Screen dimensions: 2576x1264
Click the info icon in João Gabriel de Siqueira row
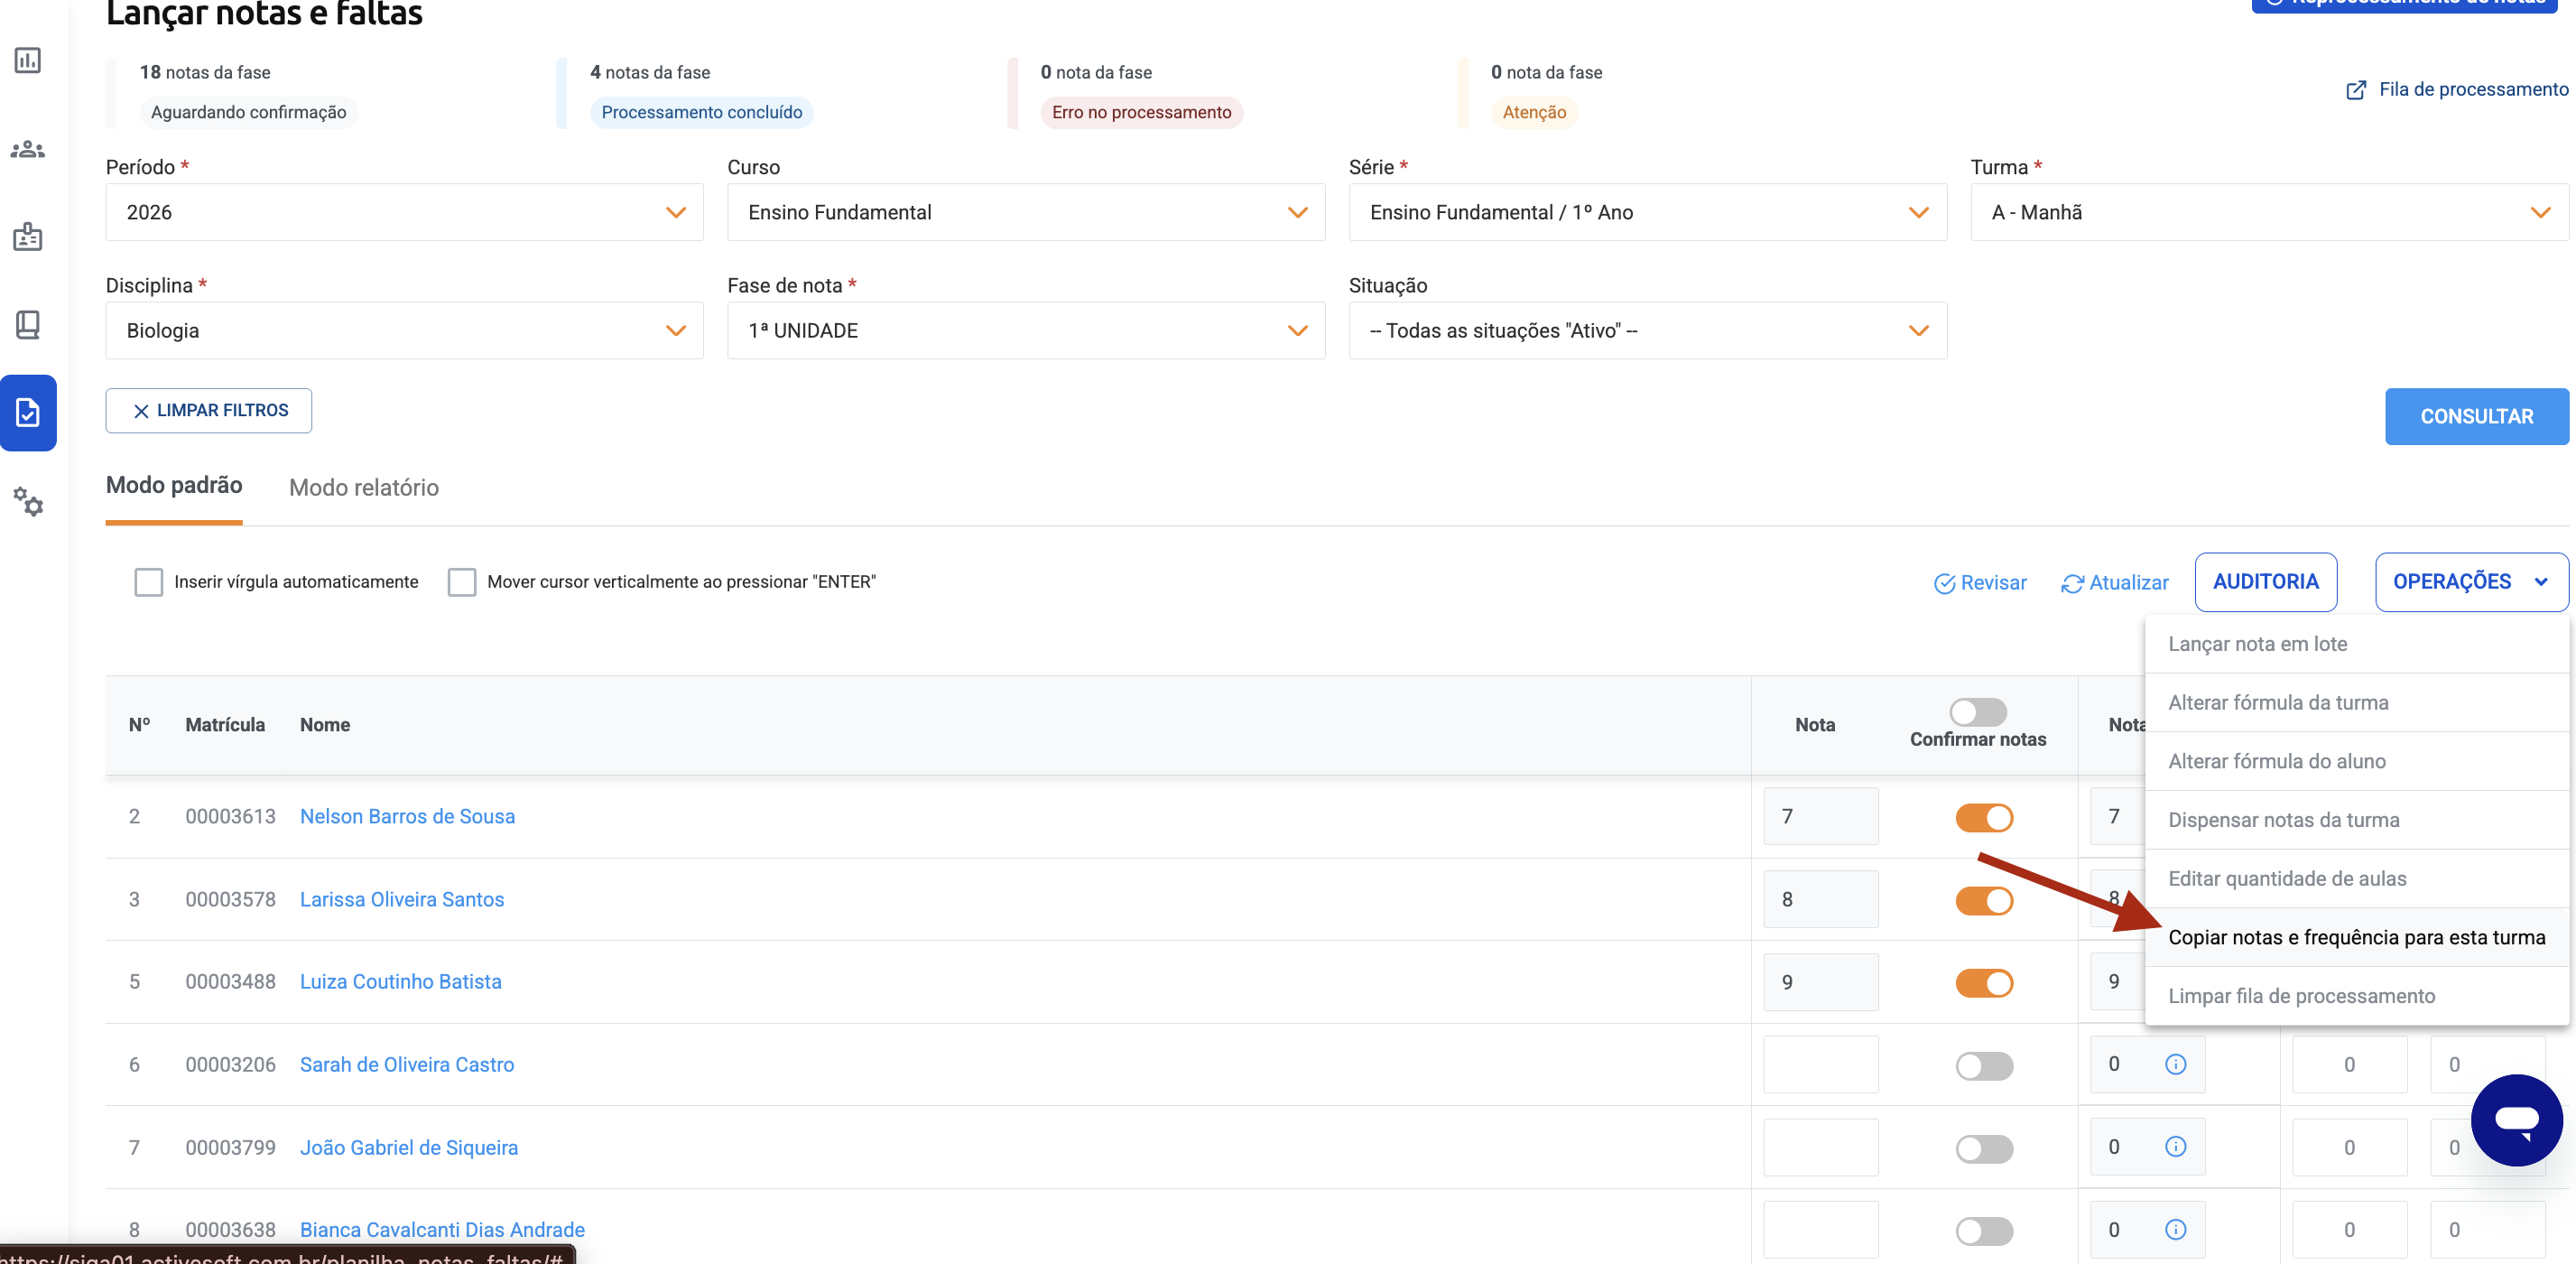(x=2175, y=1147)
